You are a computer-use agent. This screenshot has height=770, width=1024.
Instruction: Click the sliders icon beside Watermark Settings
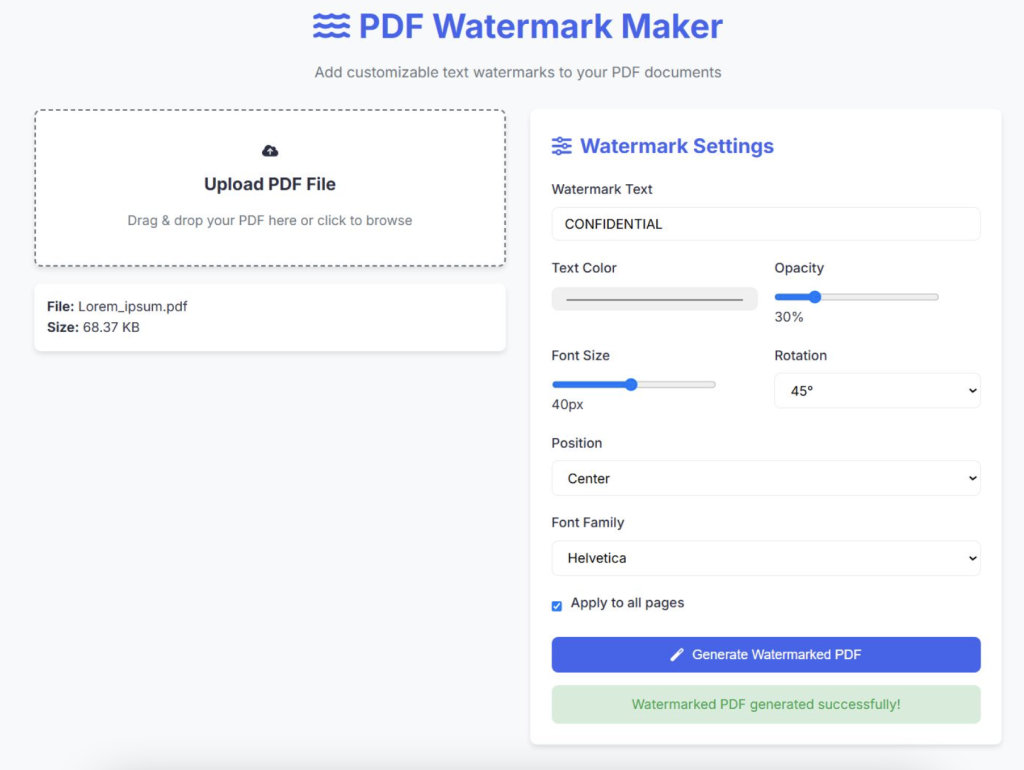point(563,146)
